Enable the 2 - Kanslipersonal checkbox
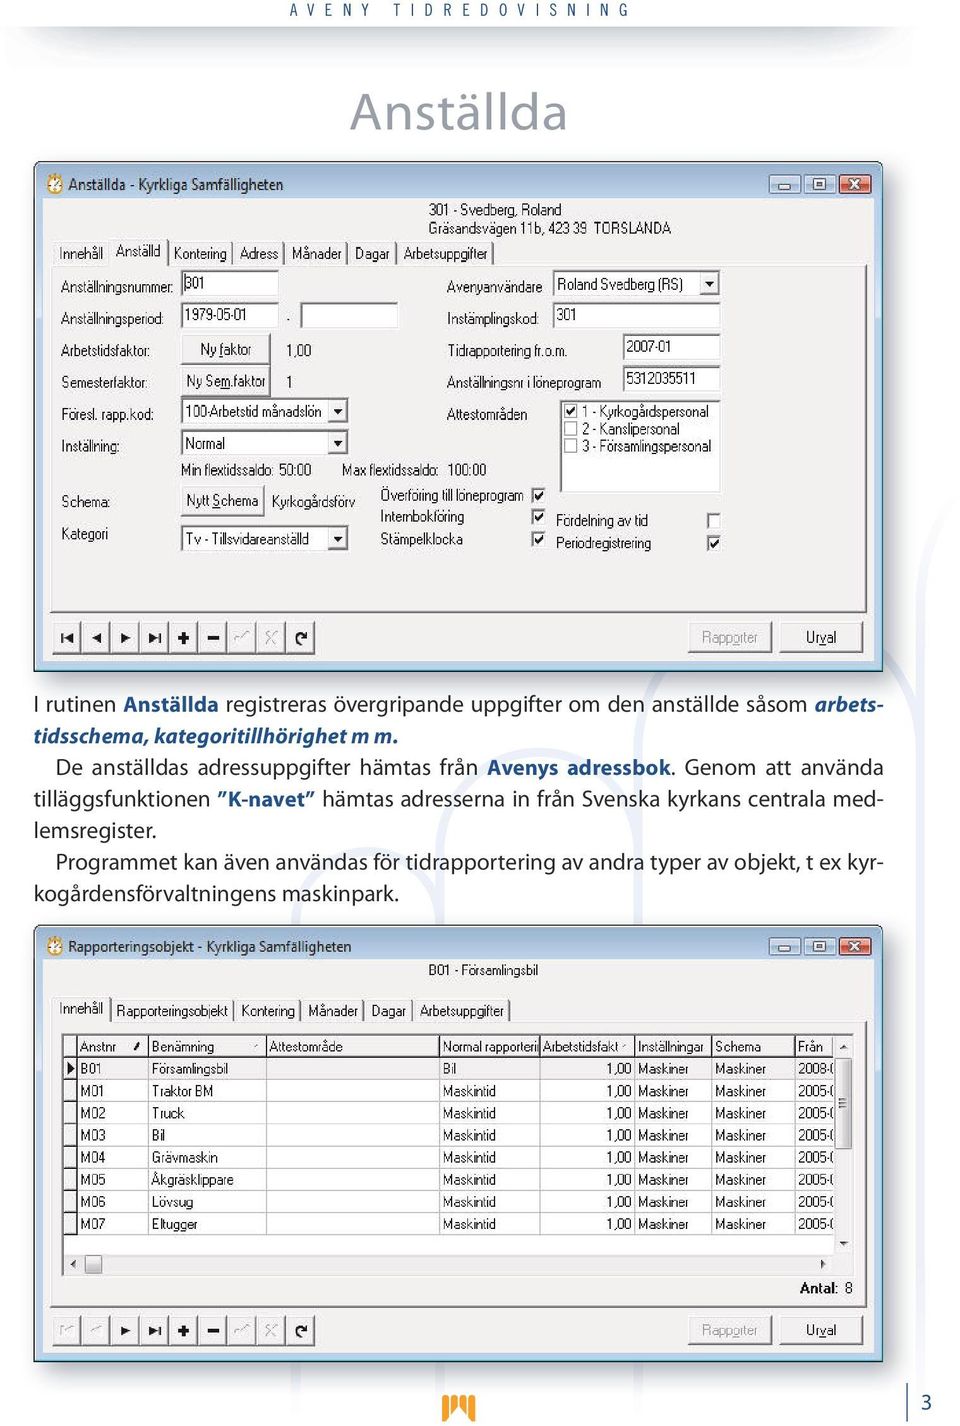The image size is (960, 1426). pos(570,429)
